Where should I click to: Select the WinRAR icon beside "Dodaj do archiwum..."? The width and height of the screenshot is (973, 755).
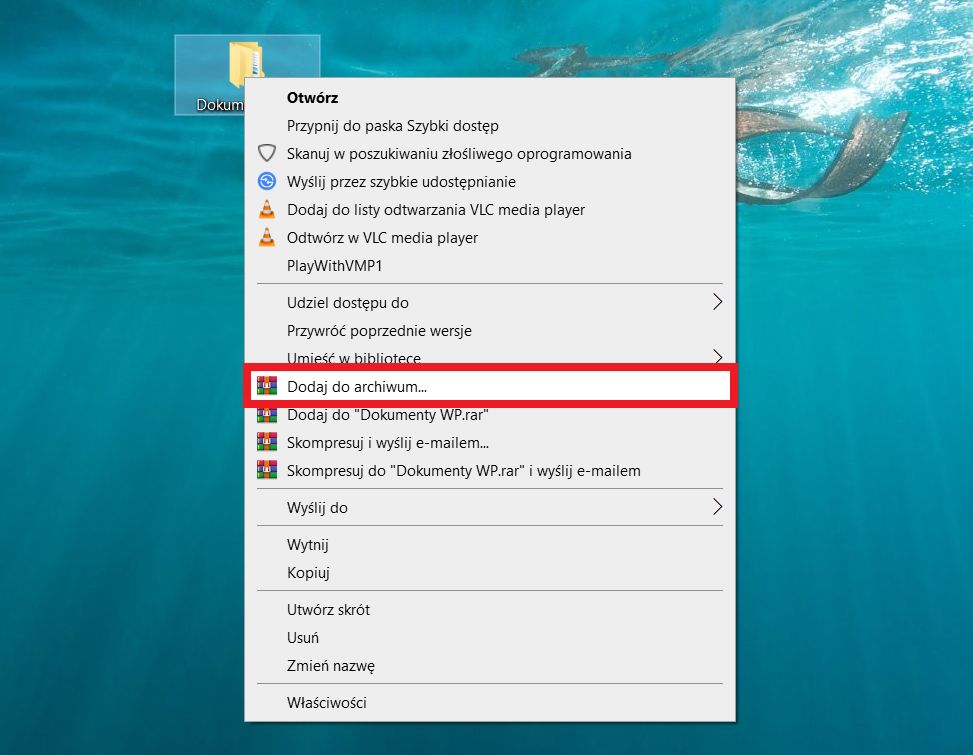(266, 385)
